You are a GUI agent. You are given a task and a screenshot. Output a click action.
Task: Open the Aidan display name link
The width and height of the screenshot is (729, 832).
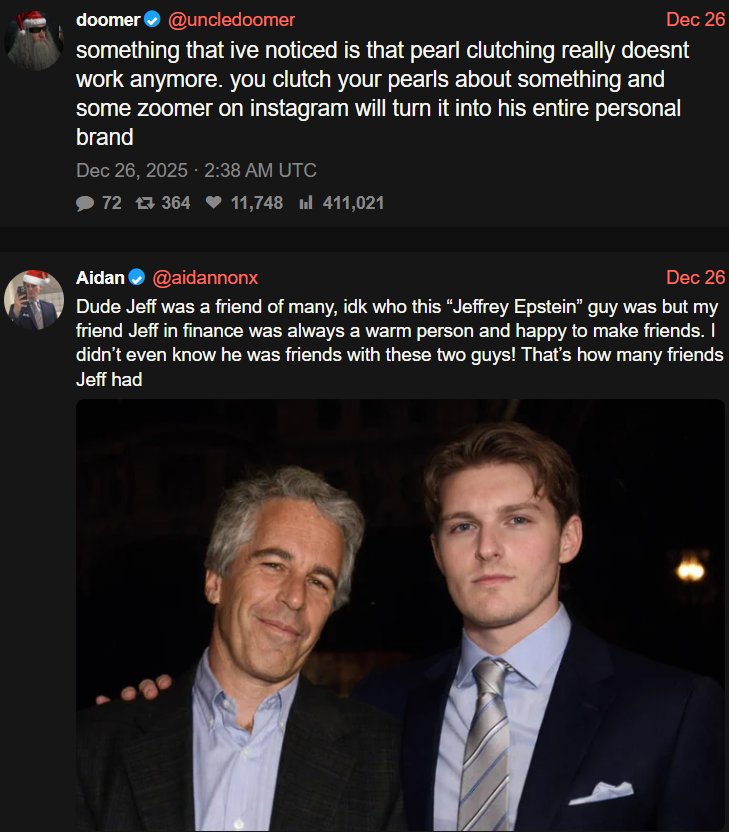(x=100, y=277)
